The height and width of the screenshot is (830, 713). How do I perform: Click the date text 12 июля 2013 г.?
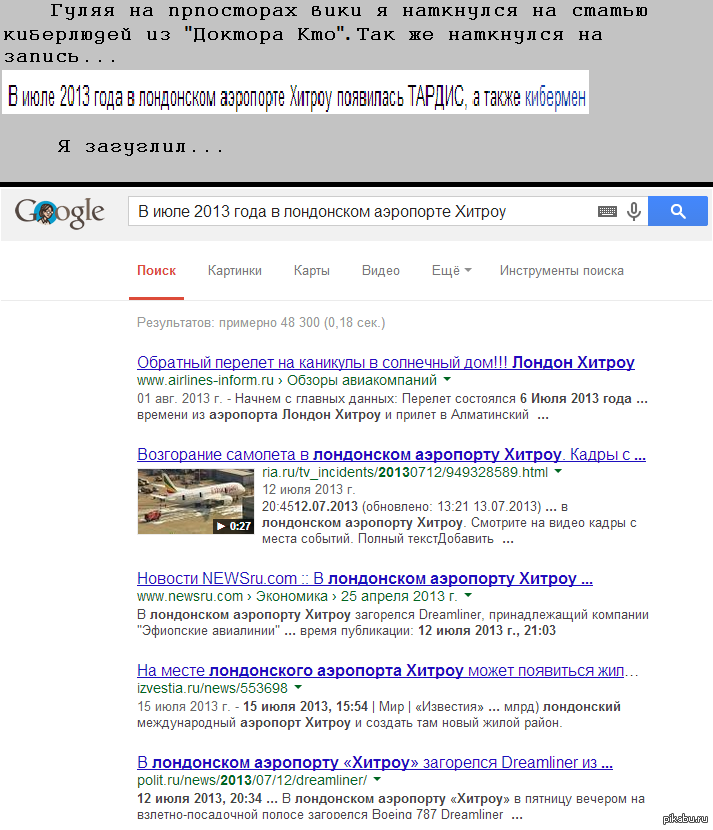pyautogui.click(x=309, y=489)
